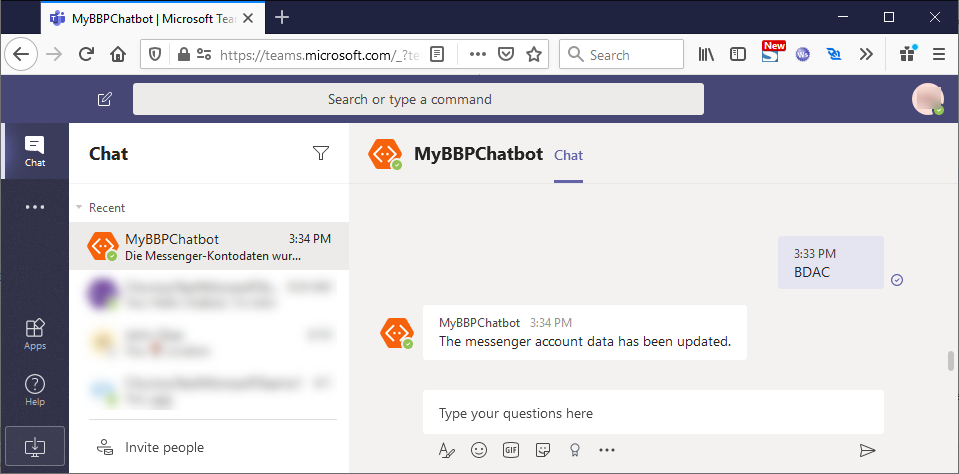Viewport: 959px width, 474px height.
Task: Open Help in Teams sidebar
Action: click(x=35, y=390)
